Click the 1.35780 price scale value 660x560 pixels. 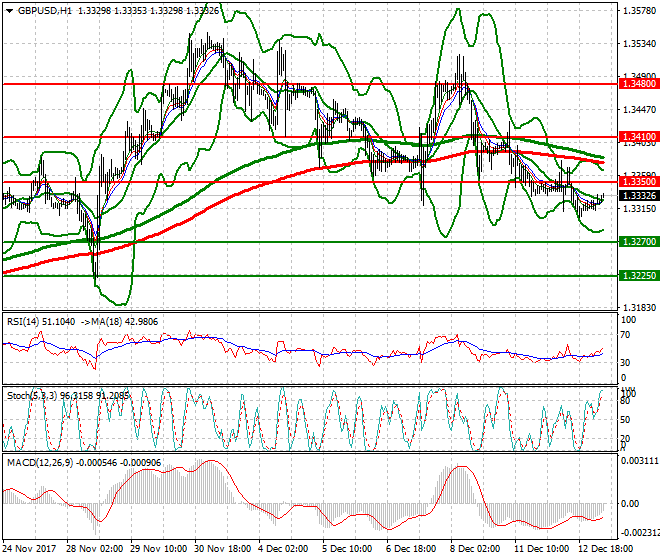[639, 11]
